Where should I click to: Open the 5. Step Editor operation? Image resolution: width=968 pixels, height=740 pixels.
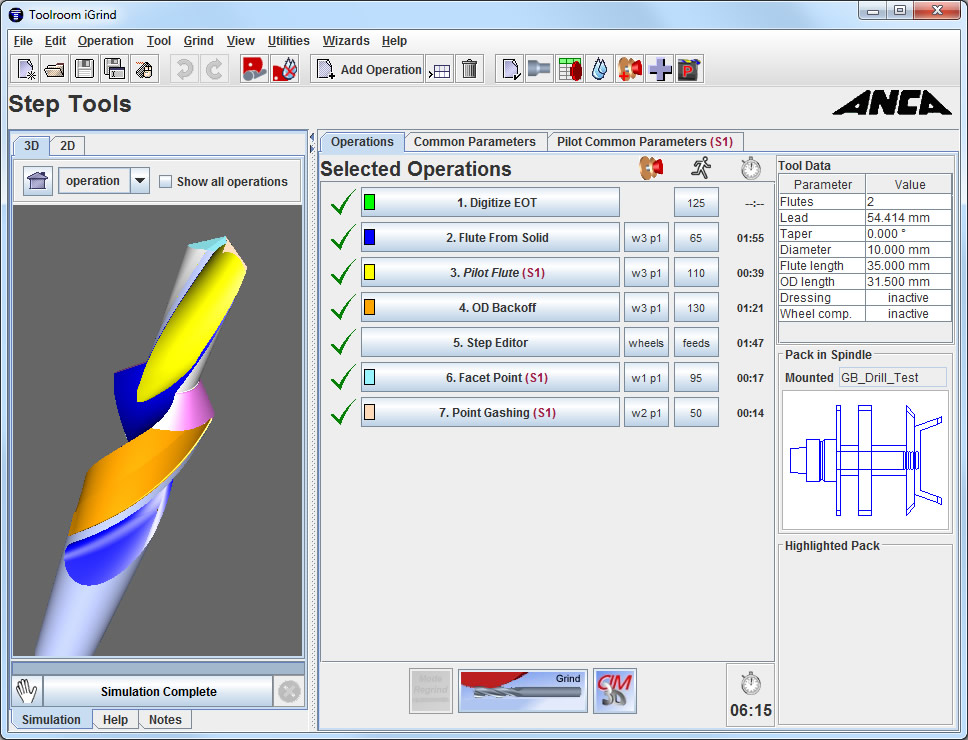coord(490,343)
